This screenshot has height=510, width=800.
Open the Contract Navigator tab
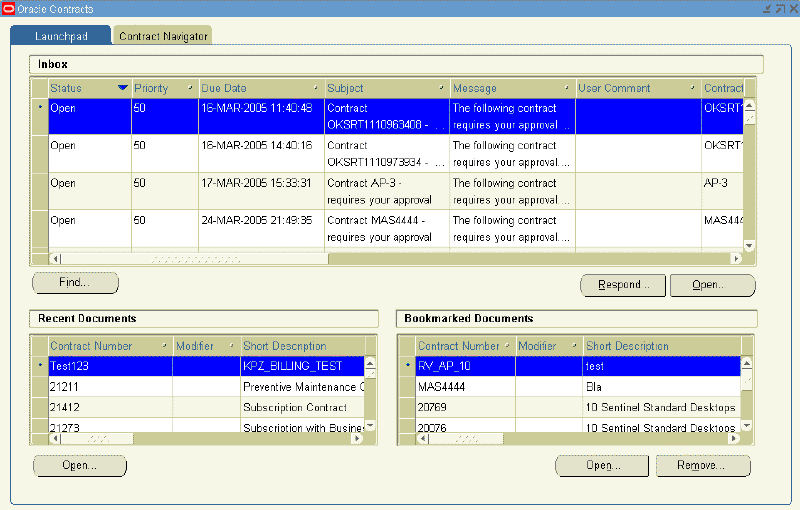pos(163,36)
